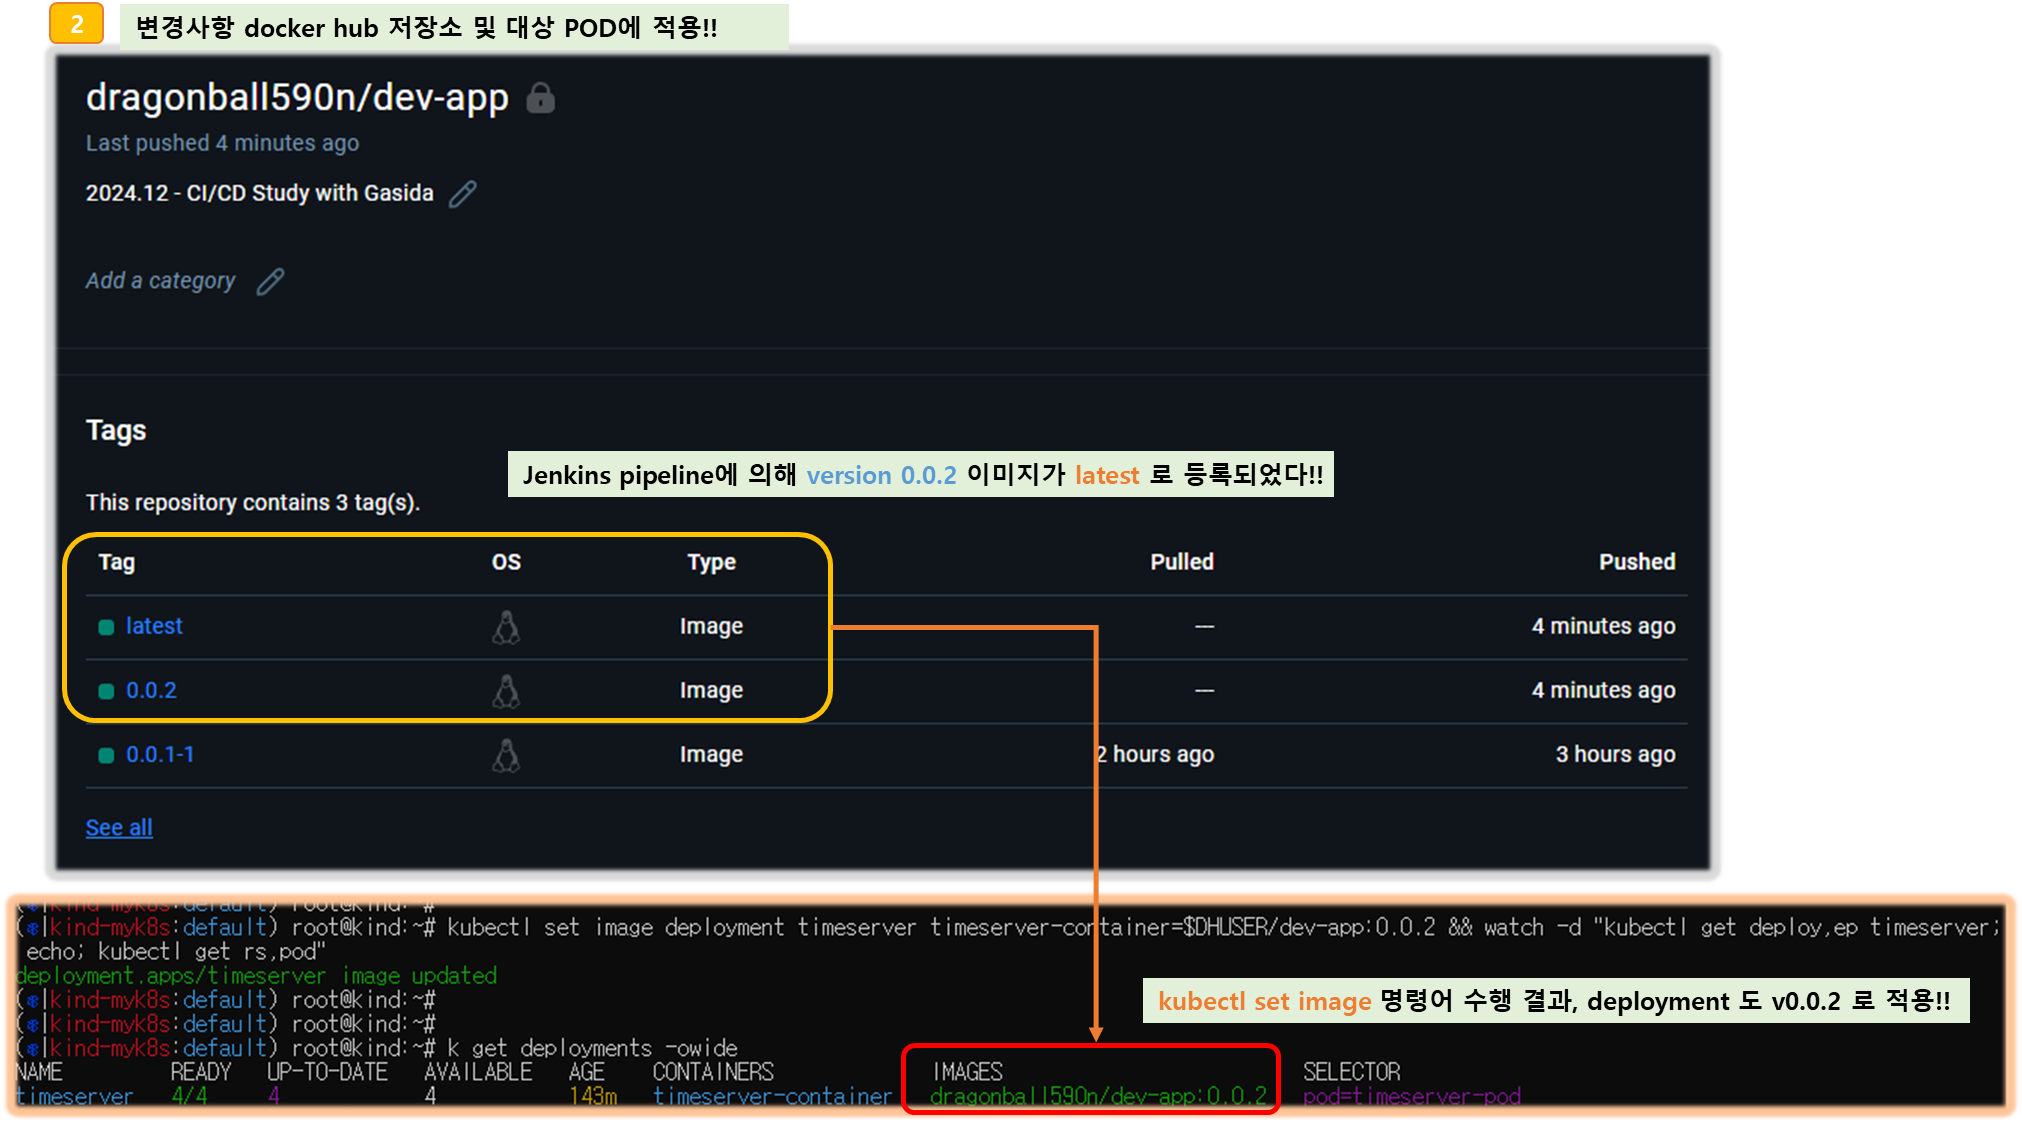Click the private repository lock icon
This screenshot has width=2022, height=1123.
click(x=540, y=98)
